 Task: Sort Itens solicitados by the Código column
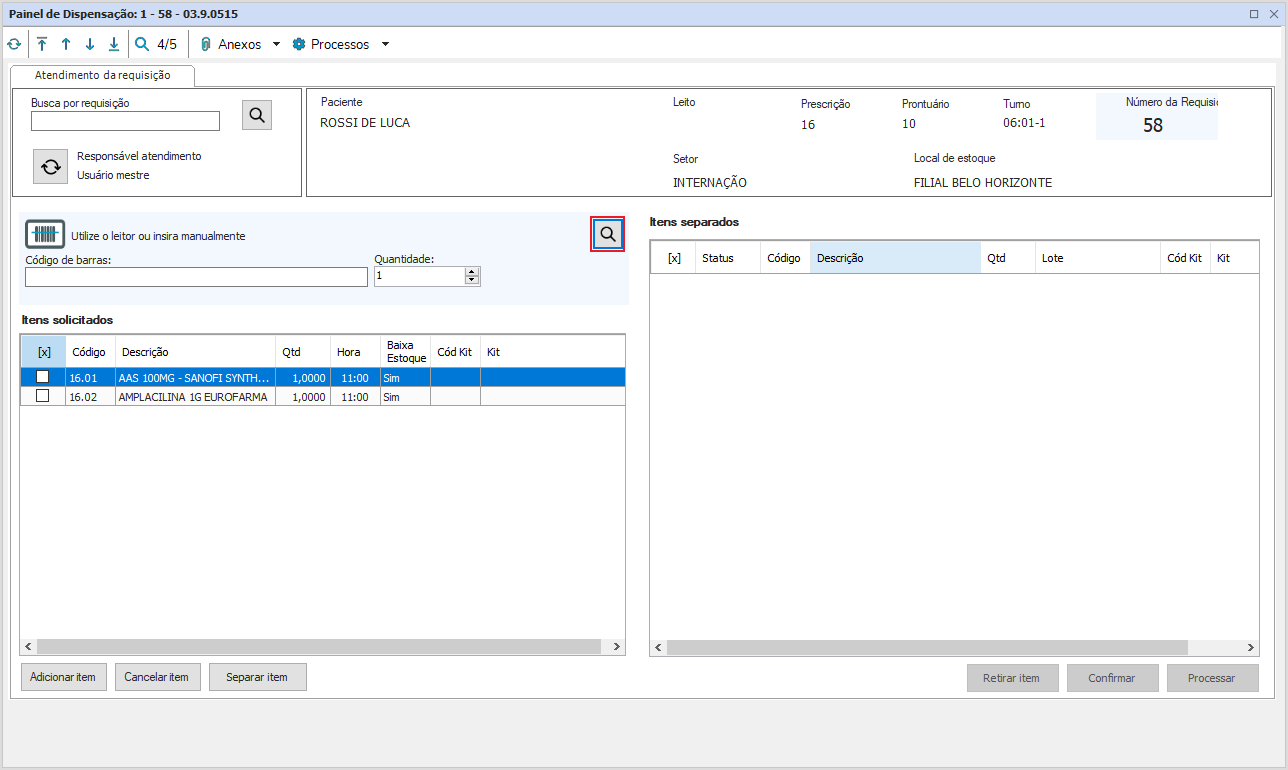(90, 352)
